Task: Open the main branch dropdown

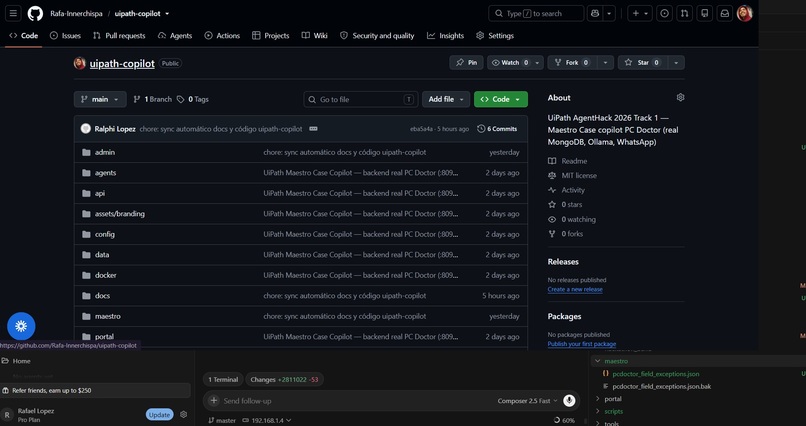Action: coord(100,99)
